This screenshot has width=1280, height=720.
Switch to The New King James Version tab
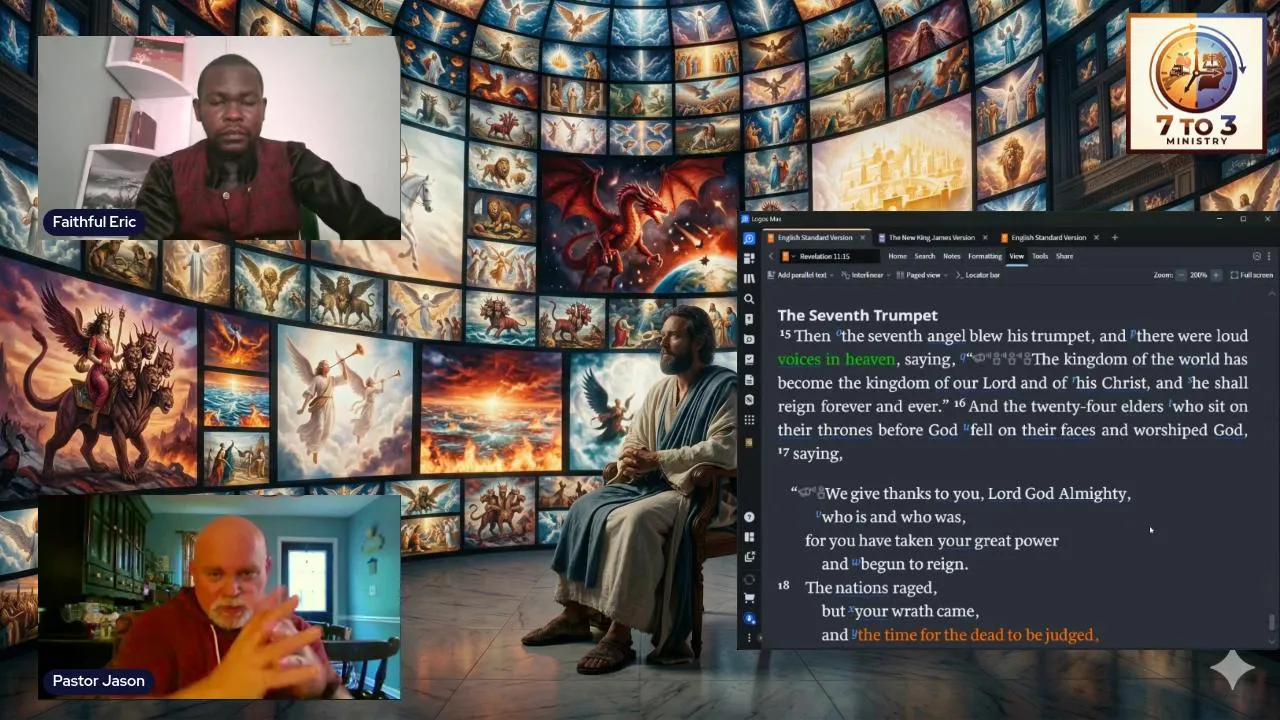pos(932,238)
